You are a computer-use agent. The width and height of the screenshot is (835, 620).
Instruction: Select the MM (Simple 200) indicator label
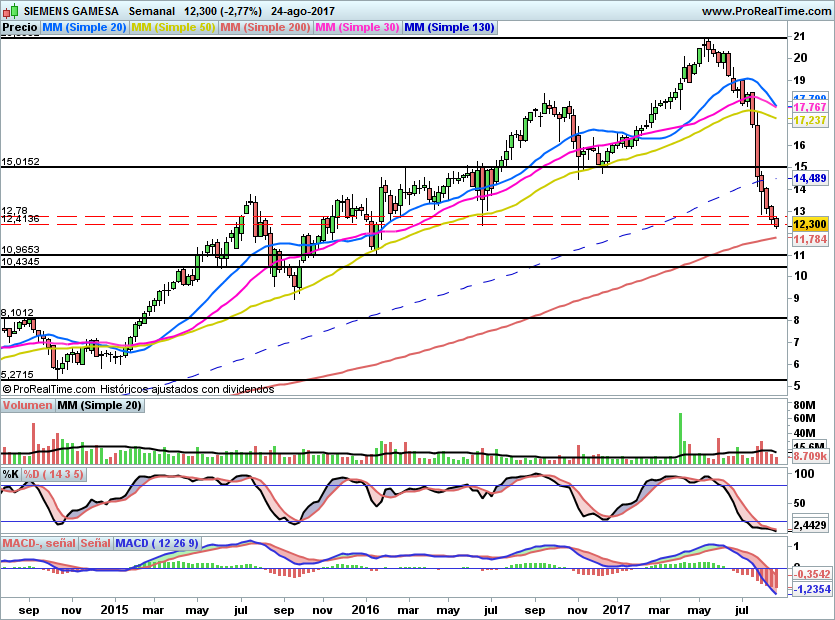(265, 28)
